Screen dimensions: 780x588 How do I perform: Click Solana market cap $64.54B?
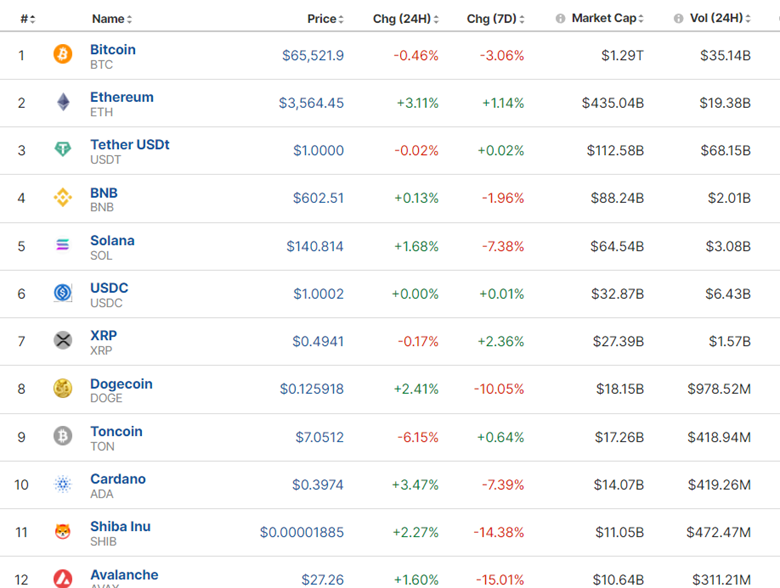coord(617,246)
